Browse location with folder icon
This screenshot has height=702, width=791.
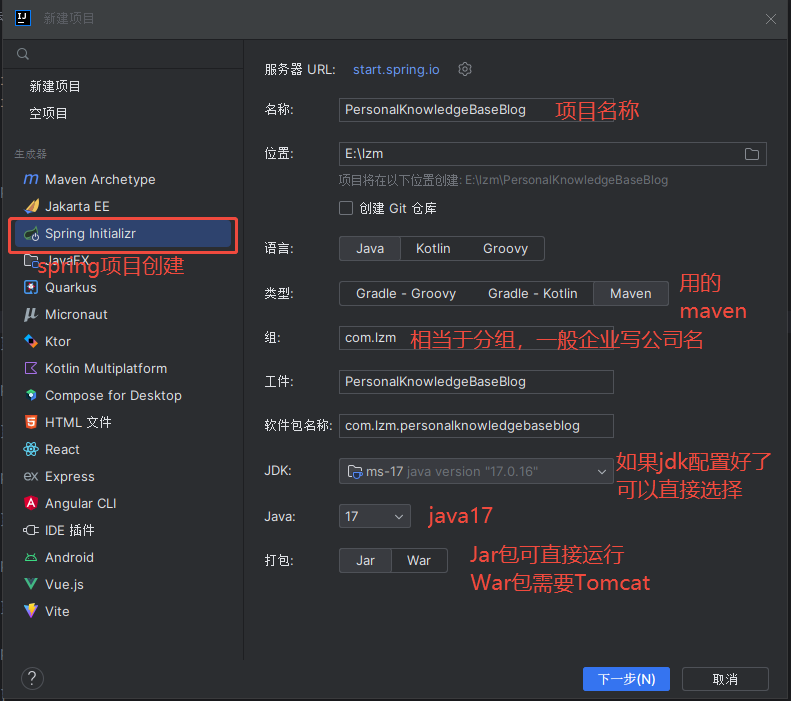pyautogui.click(x=752, y=154)
